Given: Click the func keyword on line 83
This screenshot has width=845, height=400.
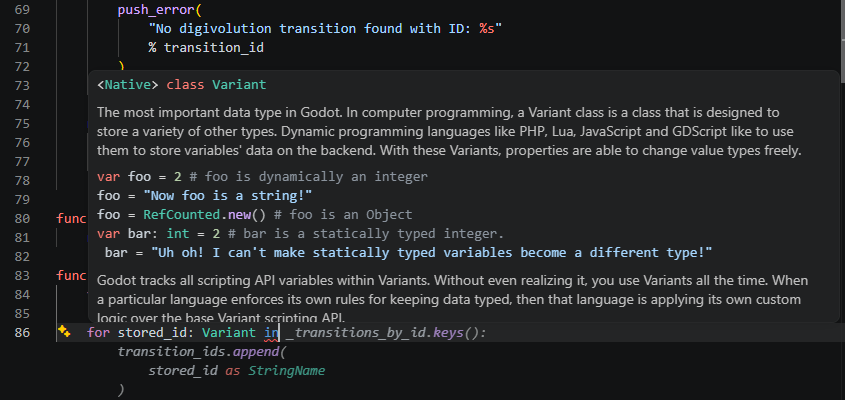Looking at the screenshot, I should (x=72, y=275).
